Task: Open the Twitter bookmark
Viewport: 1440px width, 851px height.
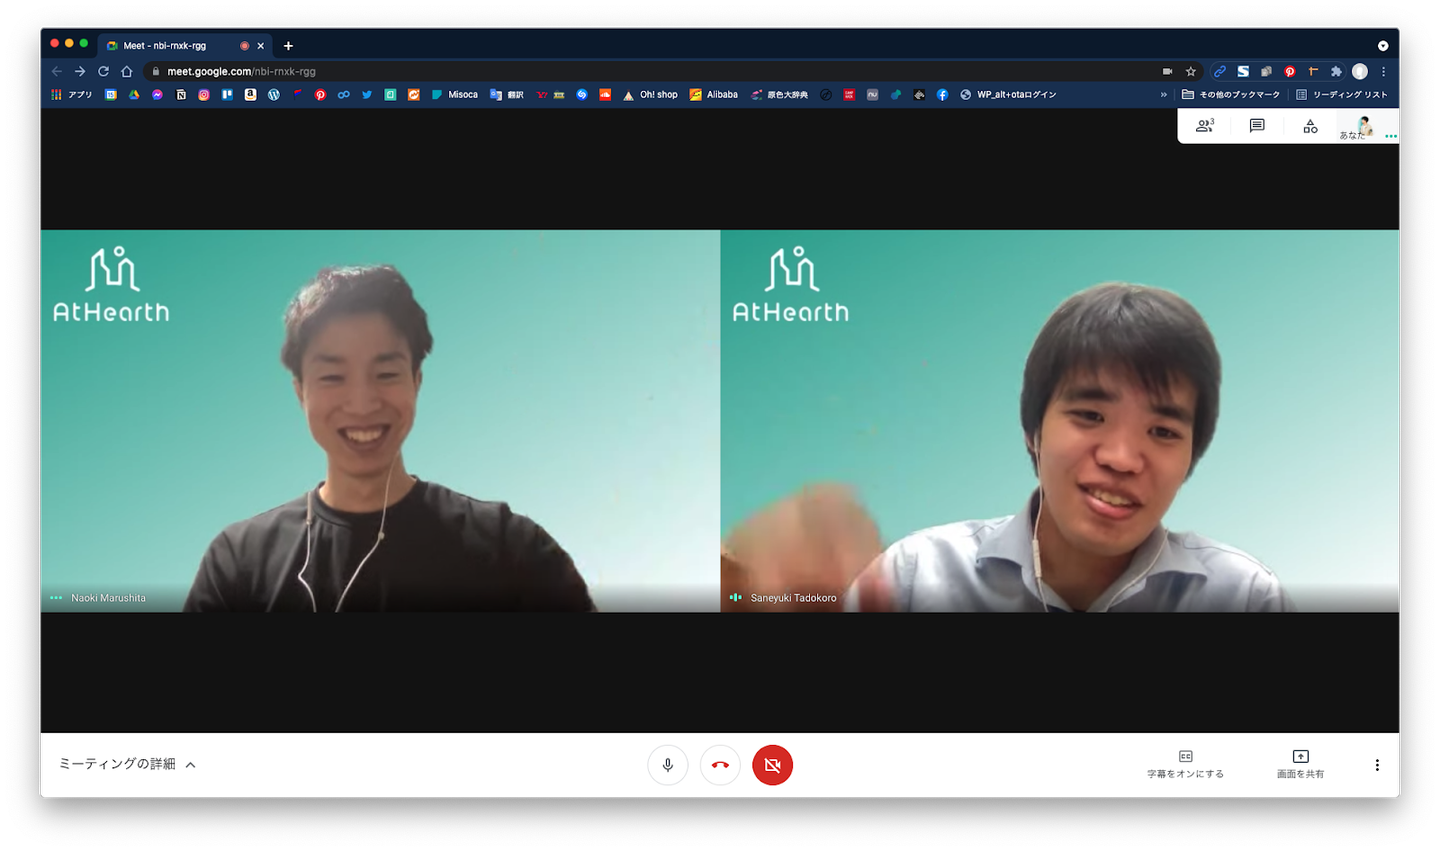Action: pos(367,95)
